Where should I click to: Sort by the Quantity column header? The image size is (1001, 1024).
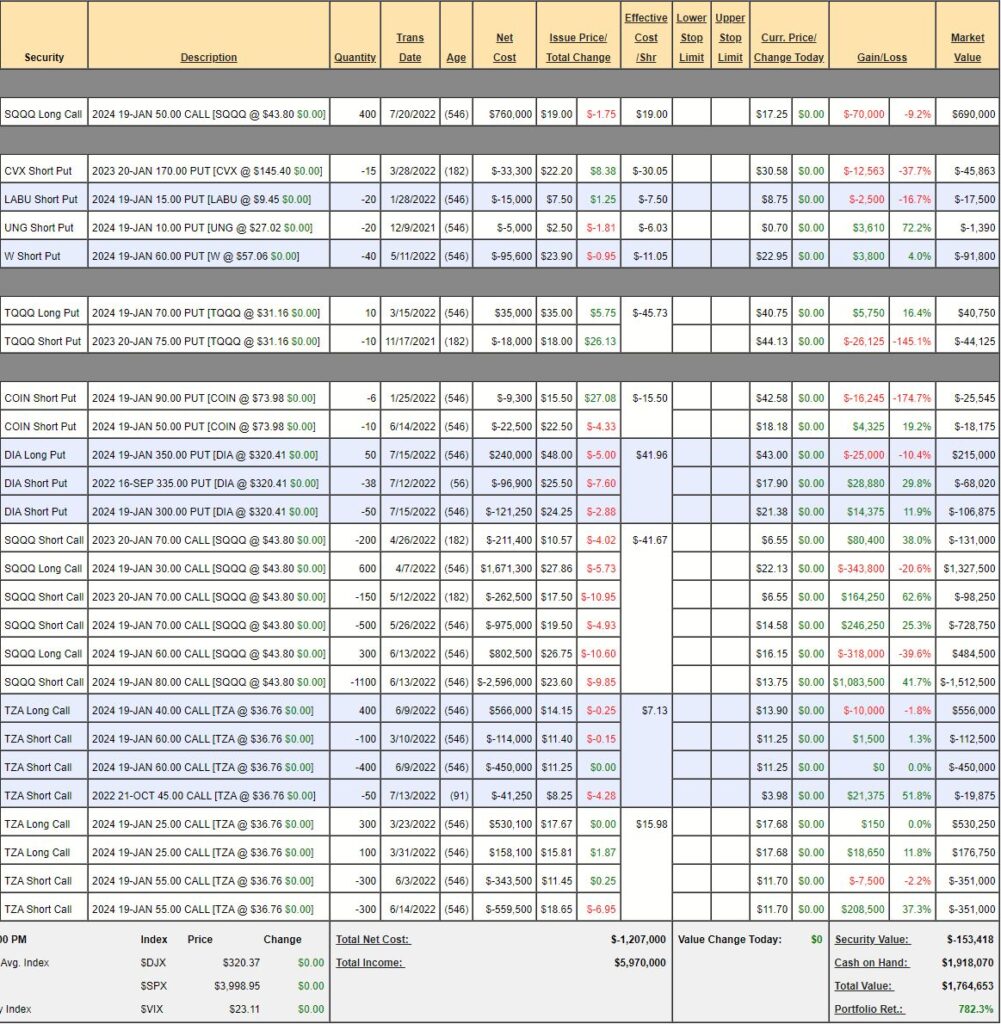point(355,57)
